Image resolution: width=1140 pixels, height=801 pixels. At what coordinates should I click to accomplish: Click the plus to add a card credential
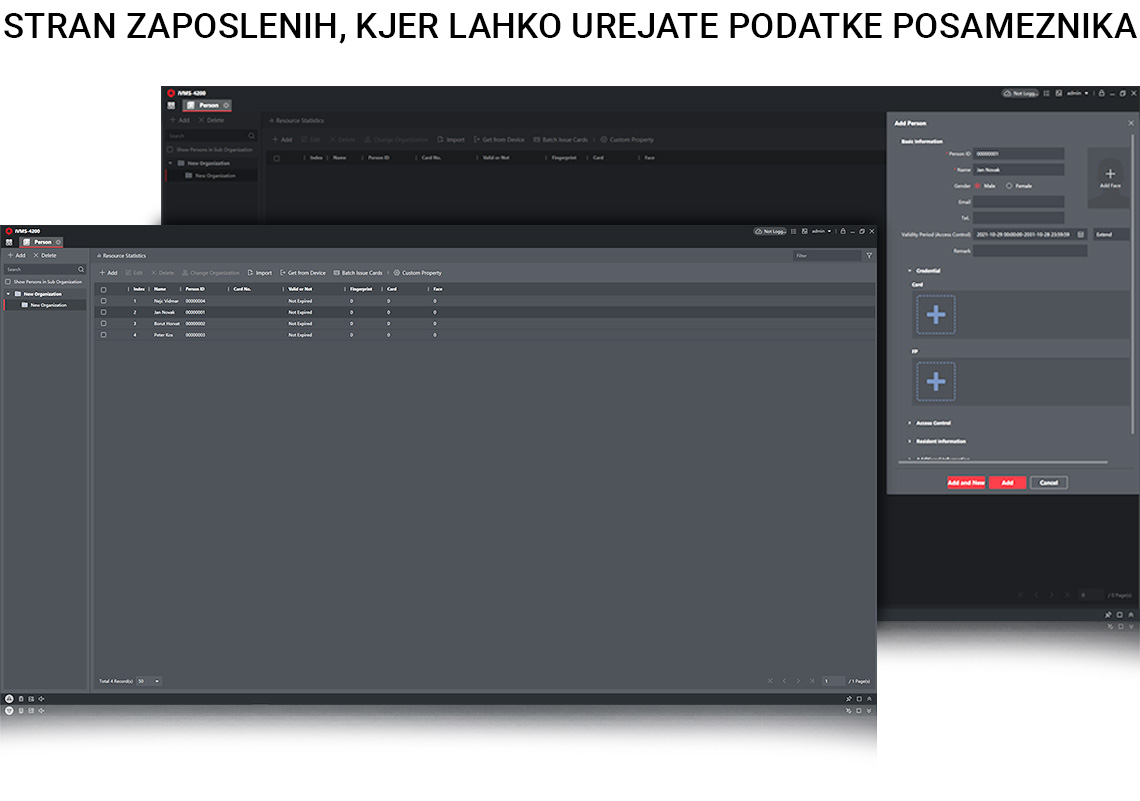(935, 314)
